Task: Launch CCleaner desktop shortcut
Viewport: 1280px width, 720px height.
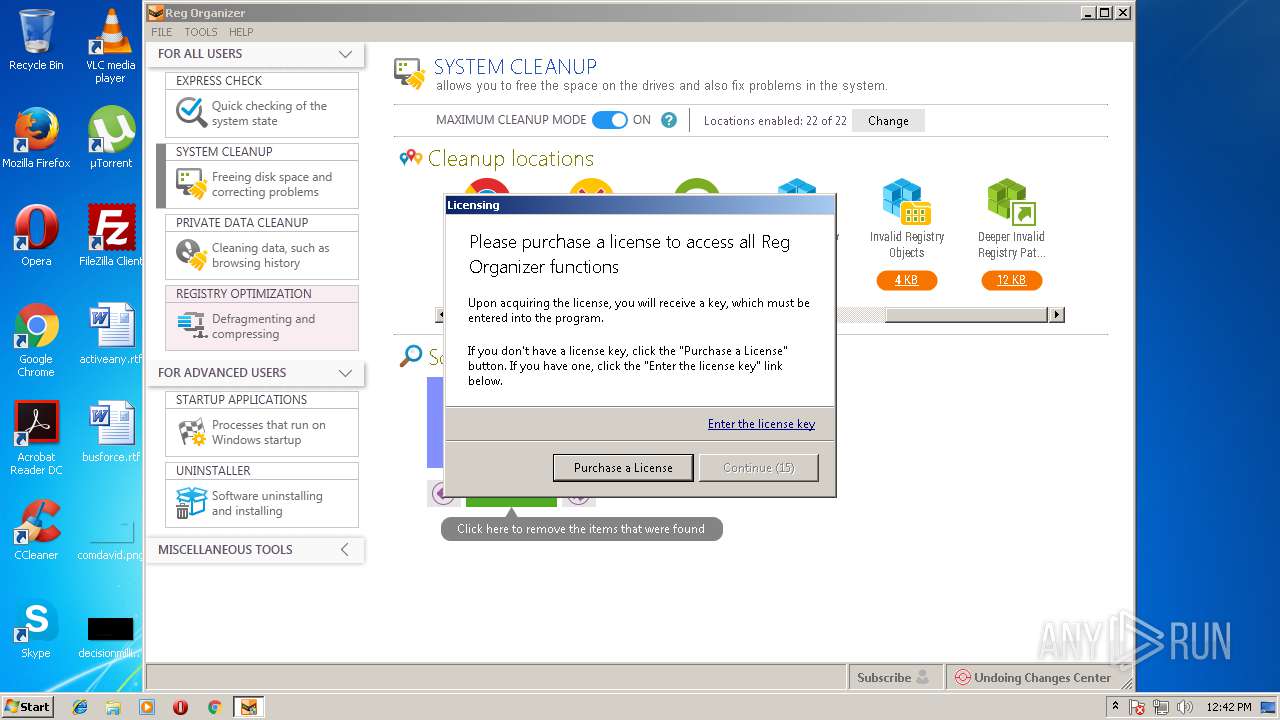Action: coord(36,530)
